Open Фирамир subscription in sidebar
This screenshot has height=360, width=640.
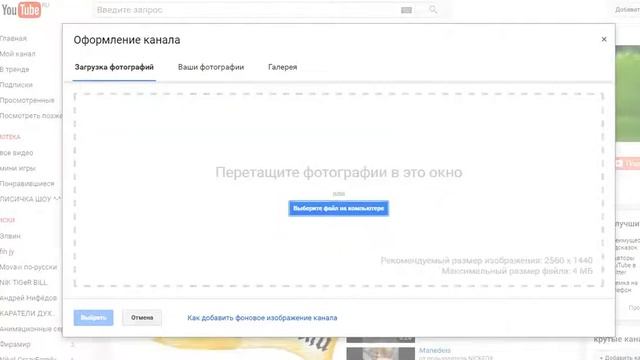pyautogui.click(x=15, y=344)
